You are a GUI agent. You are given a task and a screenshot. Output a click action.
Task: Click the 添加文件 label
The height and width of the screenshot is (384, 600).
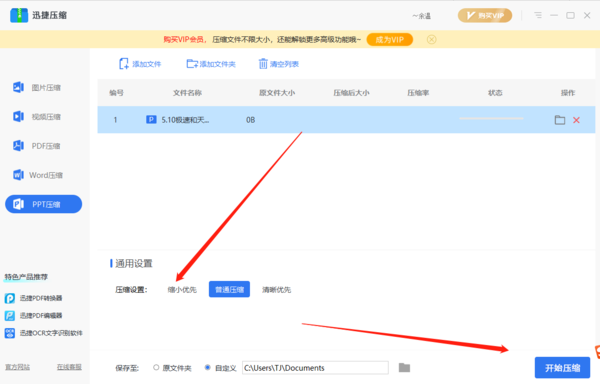[x=147, y=64]
